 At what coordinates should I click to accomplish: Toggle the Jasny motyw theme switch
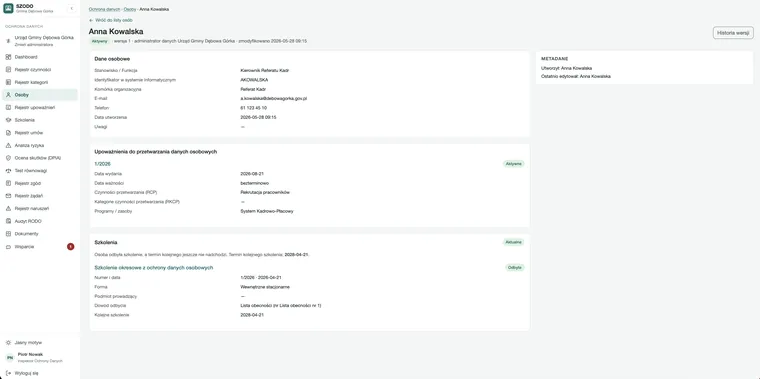tap(40, 342)
